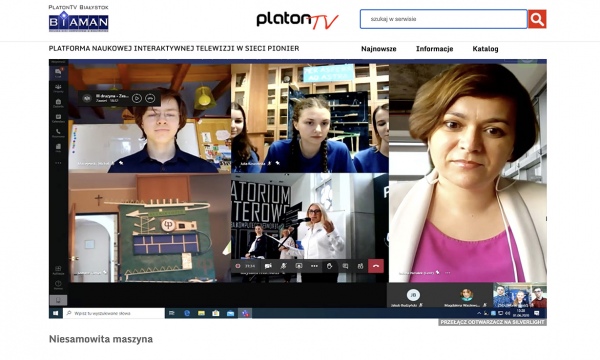Open the Teams (Zespoły) sidebar icon
Screen dimensions: 600x360
pyautogui.click(x=58, y=88)
